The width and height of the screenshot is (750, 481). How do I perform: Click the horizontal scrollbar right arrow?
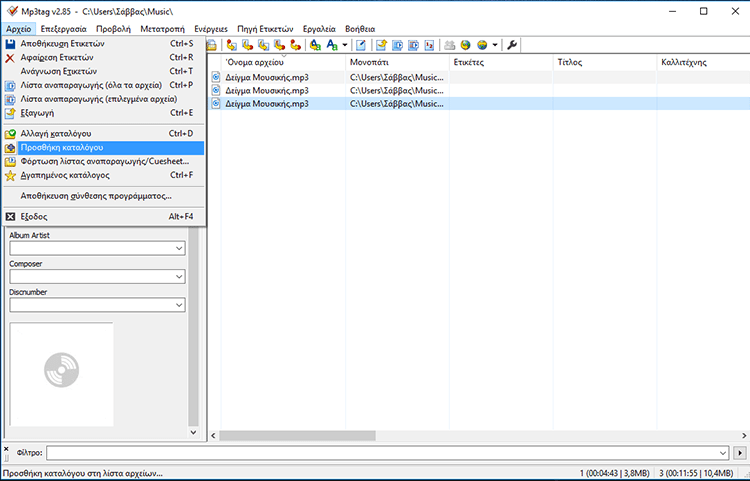[744, 436]
